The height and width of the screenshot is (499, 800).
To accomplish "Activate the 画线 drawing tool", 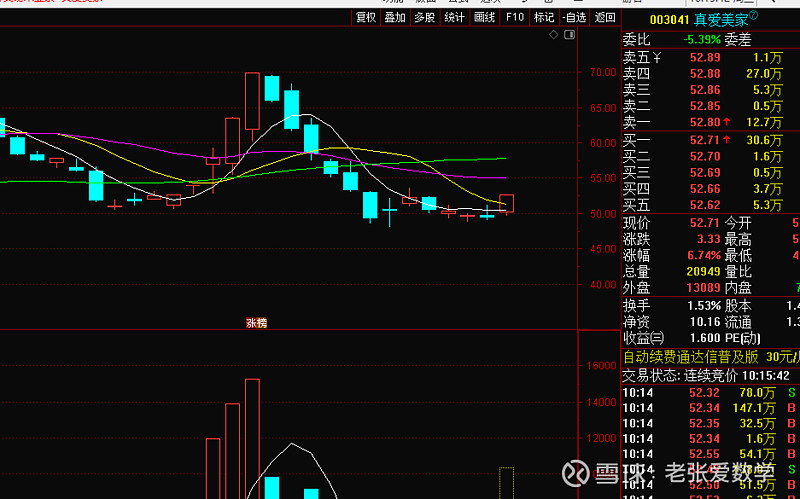I will click(484, 17).
